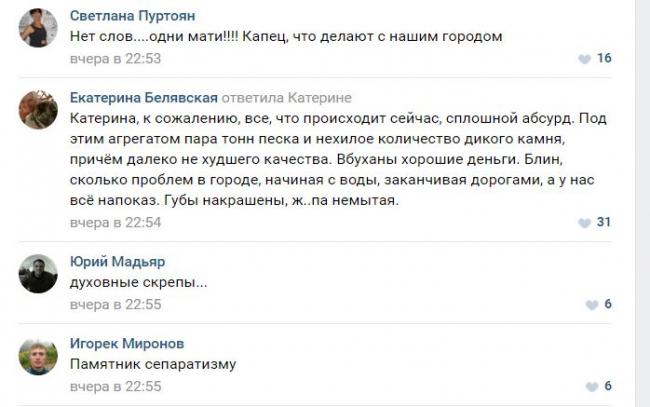Click the like count 31
The width and height of the screenshot is (650, 407).
tap(603, 222)
